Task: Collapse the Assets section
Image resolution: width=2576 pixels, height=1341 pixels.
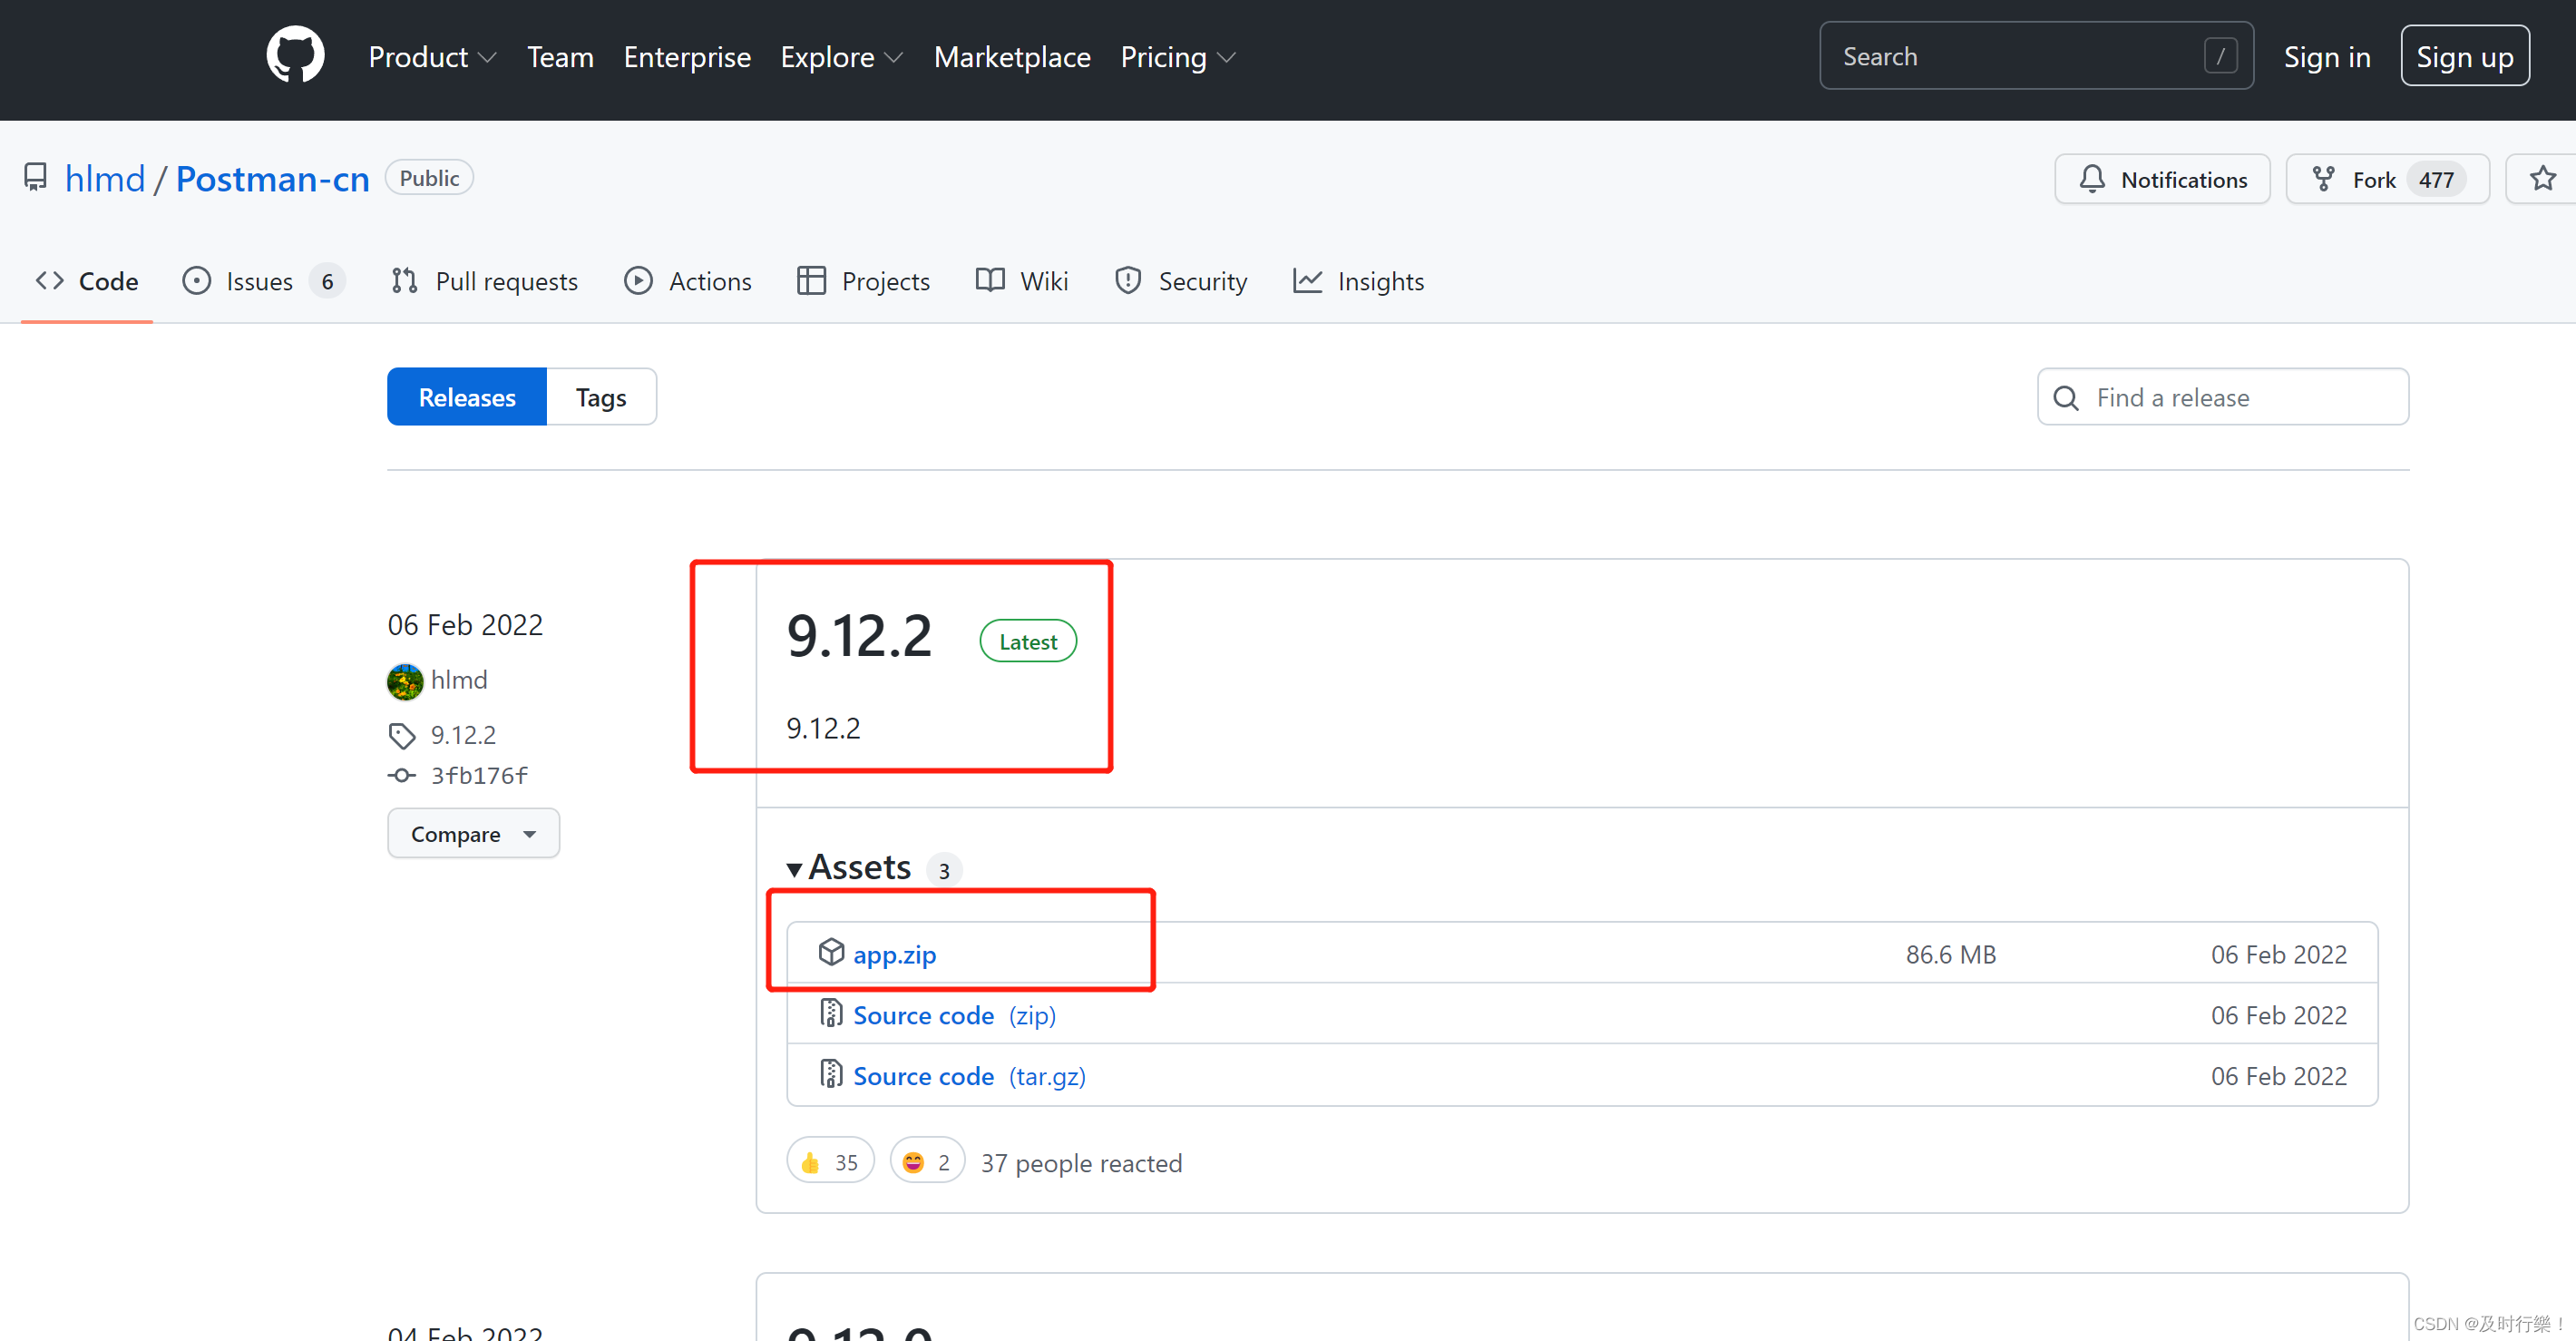Action: (x=849, y=867)
